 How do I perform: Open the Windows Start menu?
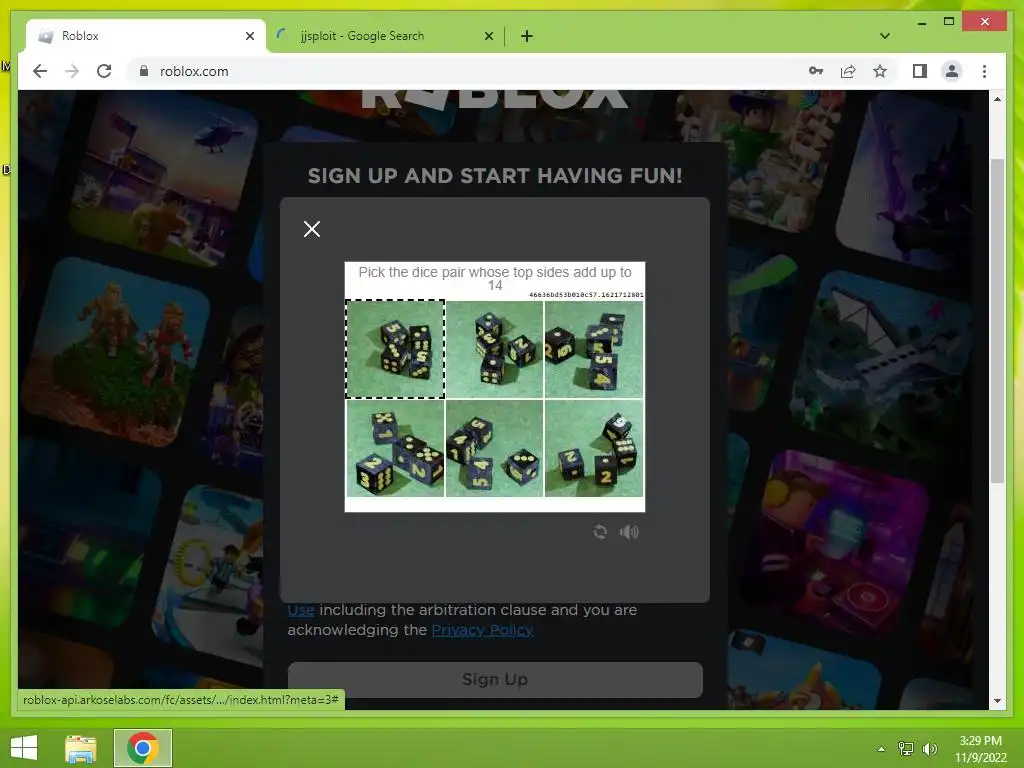(x=24, y=748)
